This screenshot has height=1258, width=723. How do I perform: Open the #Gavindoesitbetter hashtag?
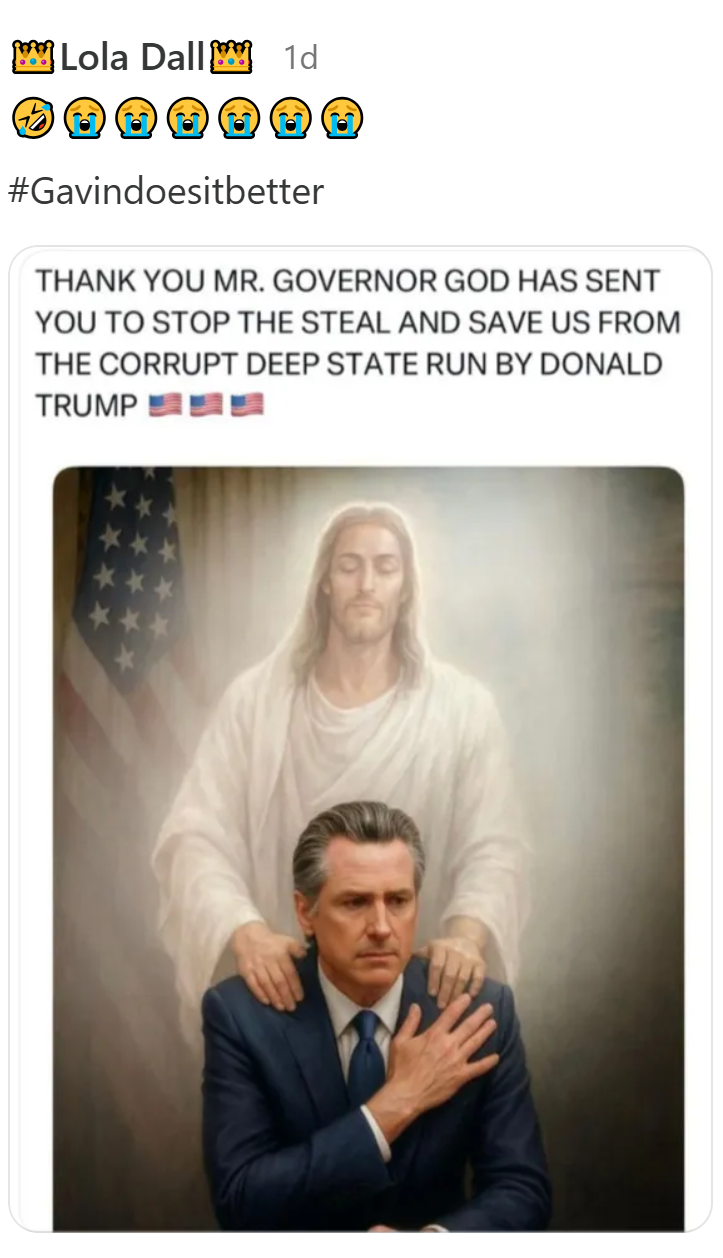[x=166, y=190]
